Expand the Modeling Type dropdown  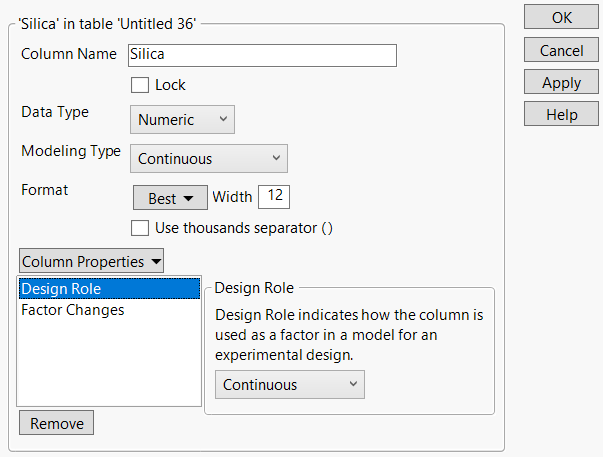[x=209, y=158]
